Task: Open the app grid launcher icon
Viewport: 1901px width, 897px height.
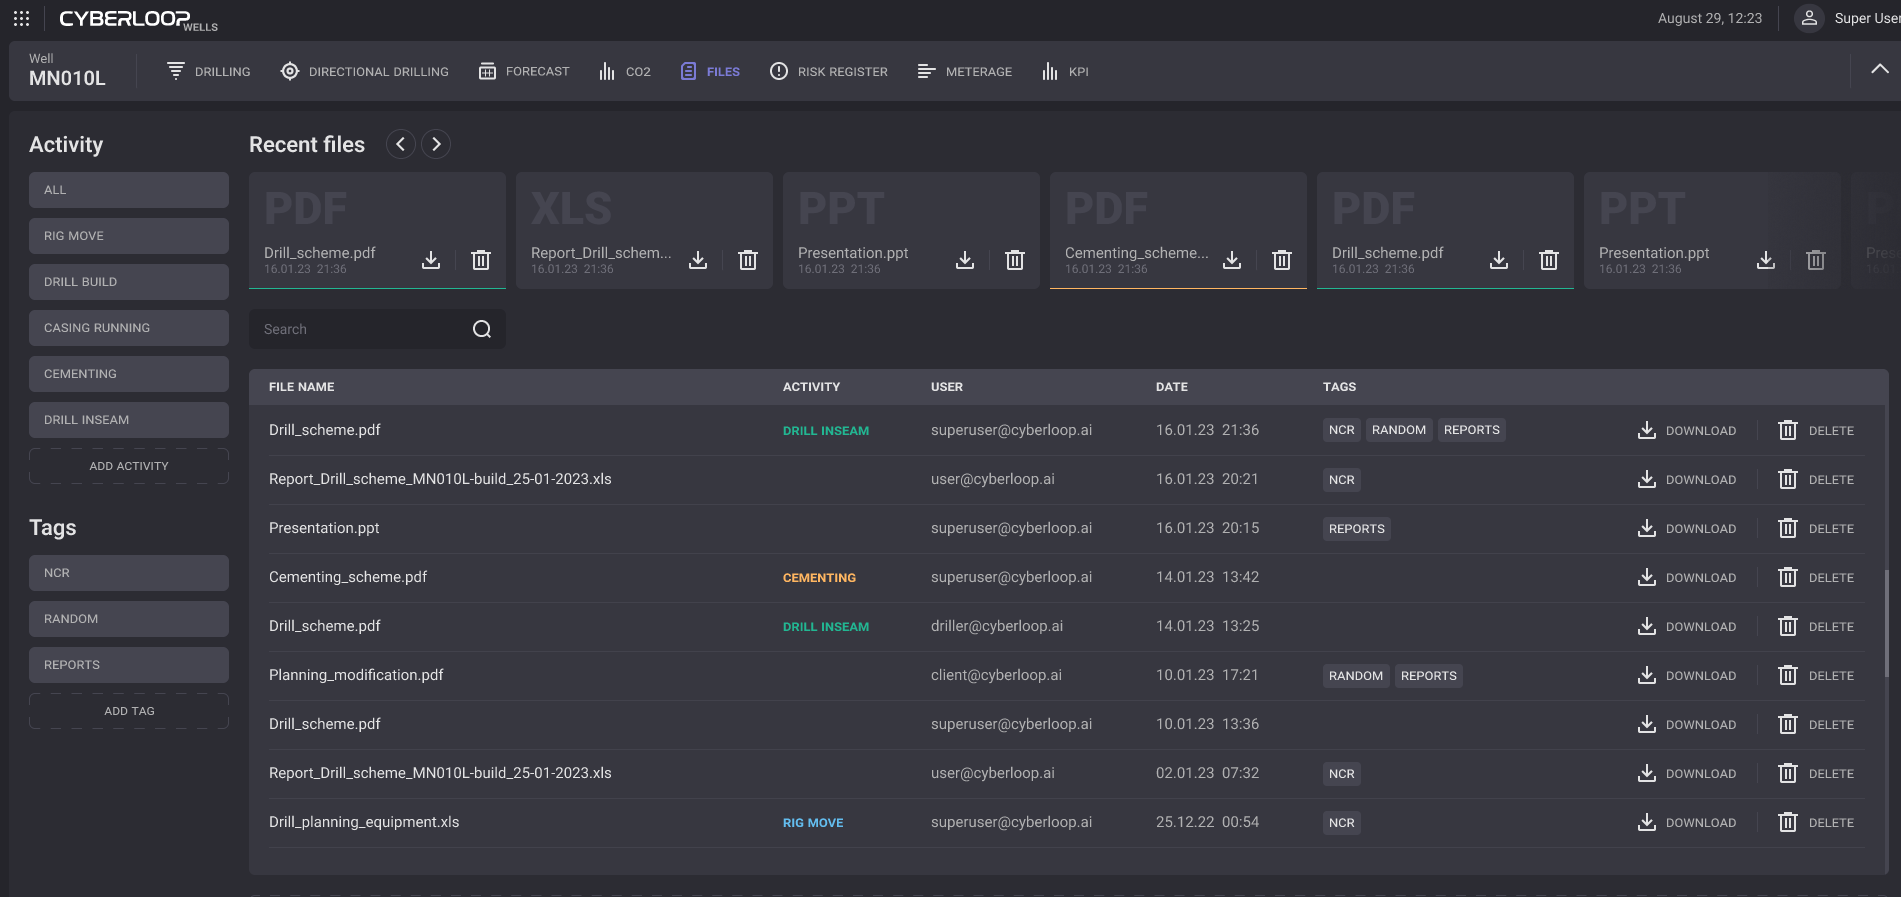Action: pyautogui.click(x=21, y=19)
